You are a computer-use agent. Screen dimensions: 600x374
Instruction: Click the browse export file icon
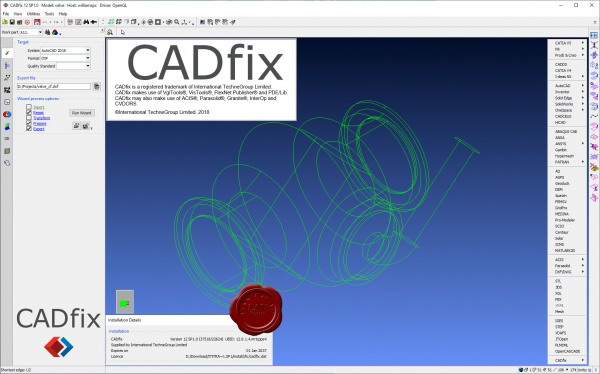[96, 87]
